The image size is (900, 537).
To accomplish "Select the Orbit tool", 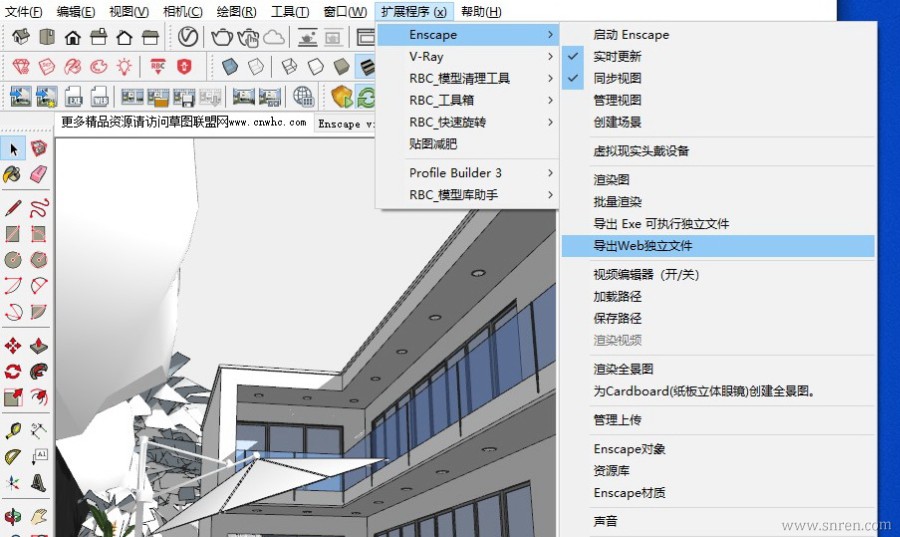I will [x=13, y=516].
